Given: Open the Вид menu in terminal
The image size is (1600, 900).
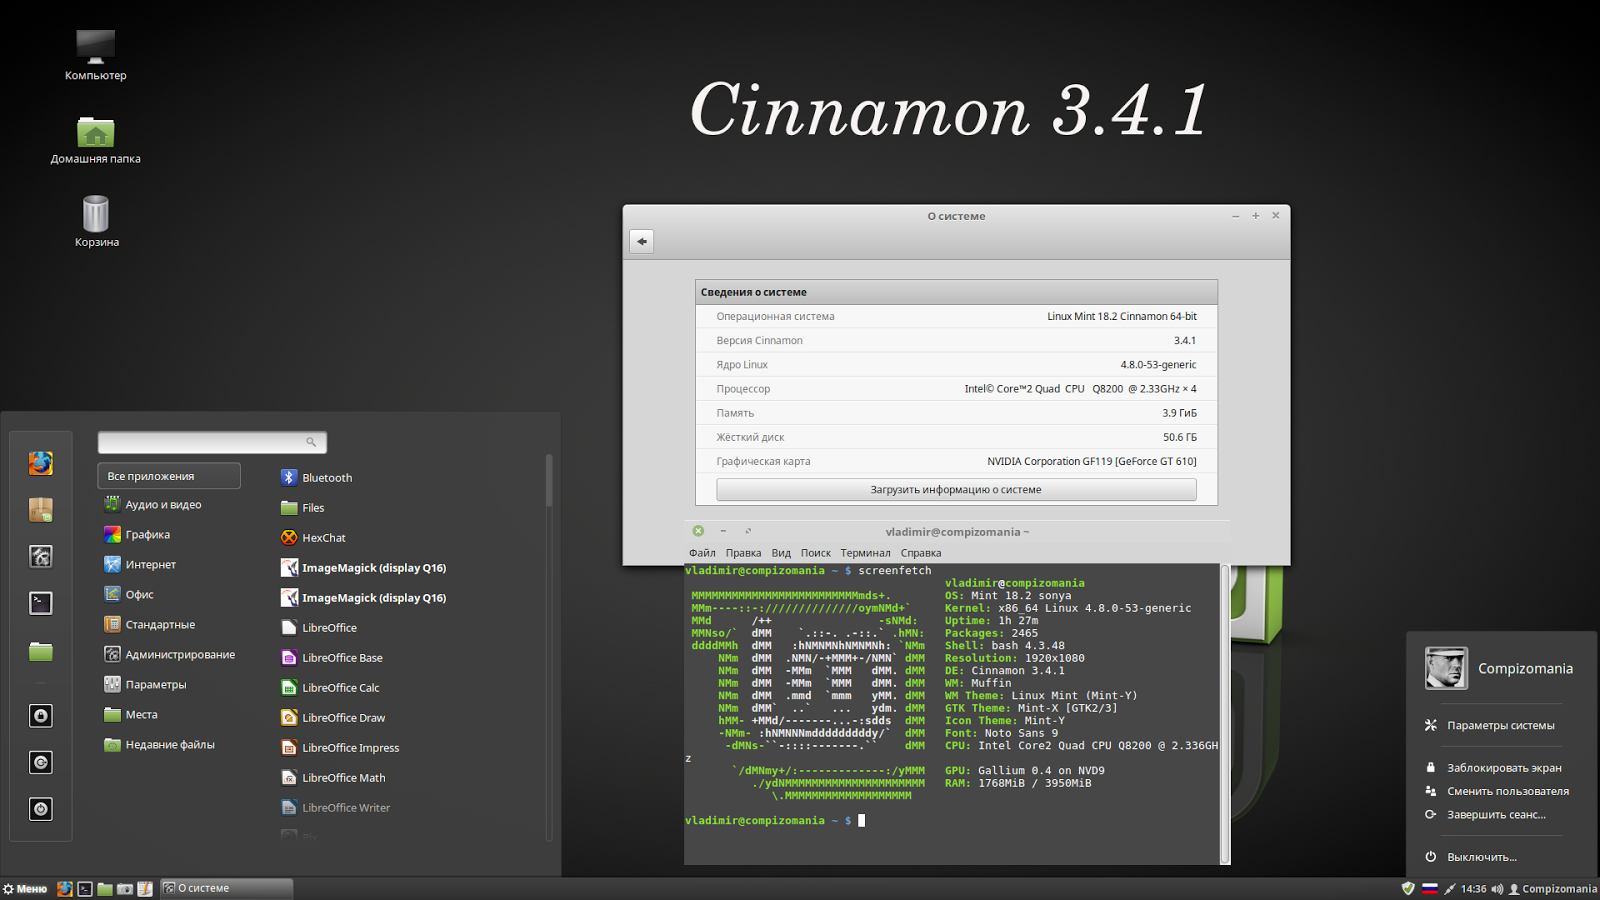Looking at the screenshot, I should coord(780,552).
